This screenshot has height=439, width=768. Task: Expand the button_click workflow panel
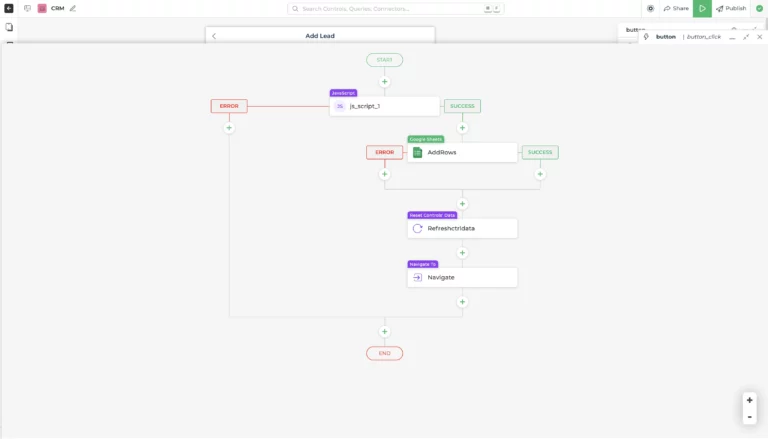746,37
